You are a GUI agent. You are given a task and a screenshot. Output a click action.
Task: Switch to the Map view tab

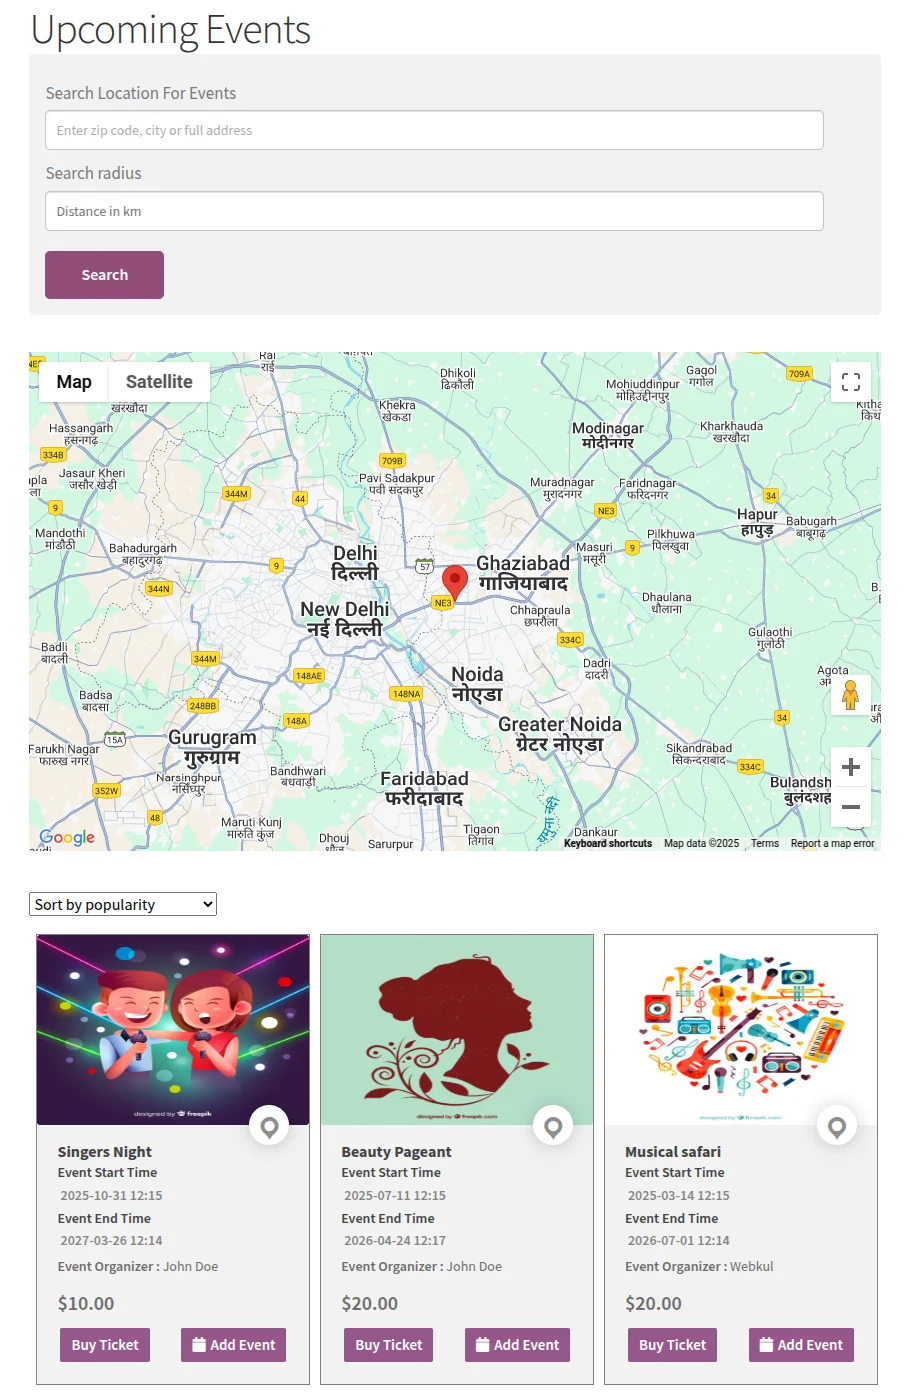(x=73, y=381)
